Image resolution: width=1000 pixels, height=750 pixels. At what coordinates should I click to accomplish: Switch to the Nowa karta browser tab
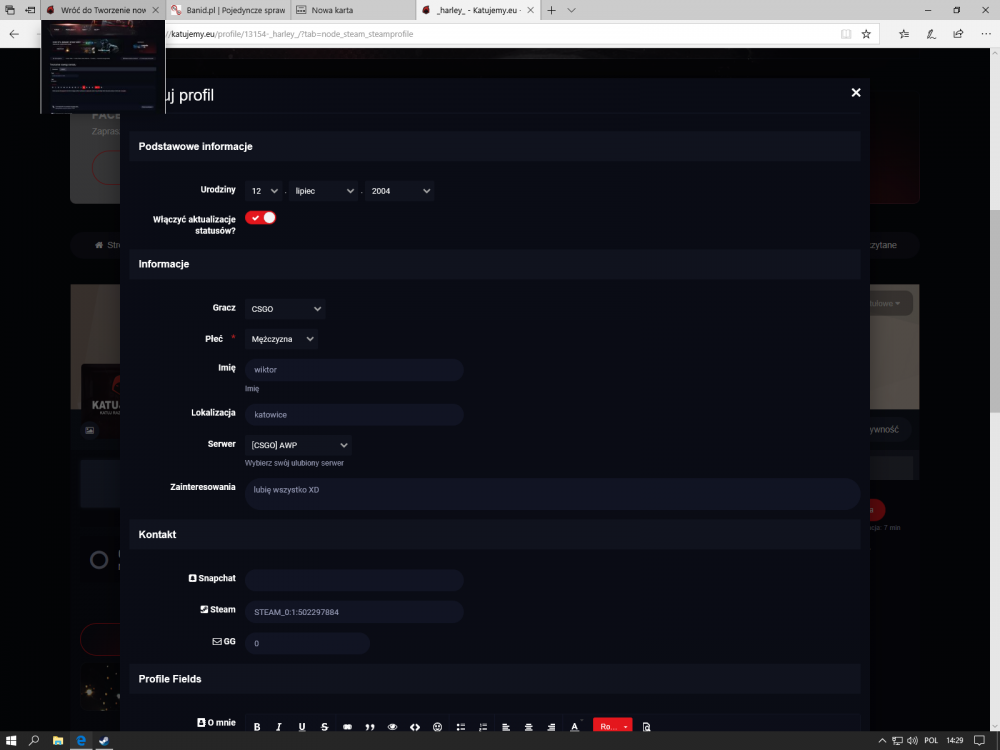pos(353,10)
